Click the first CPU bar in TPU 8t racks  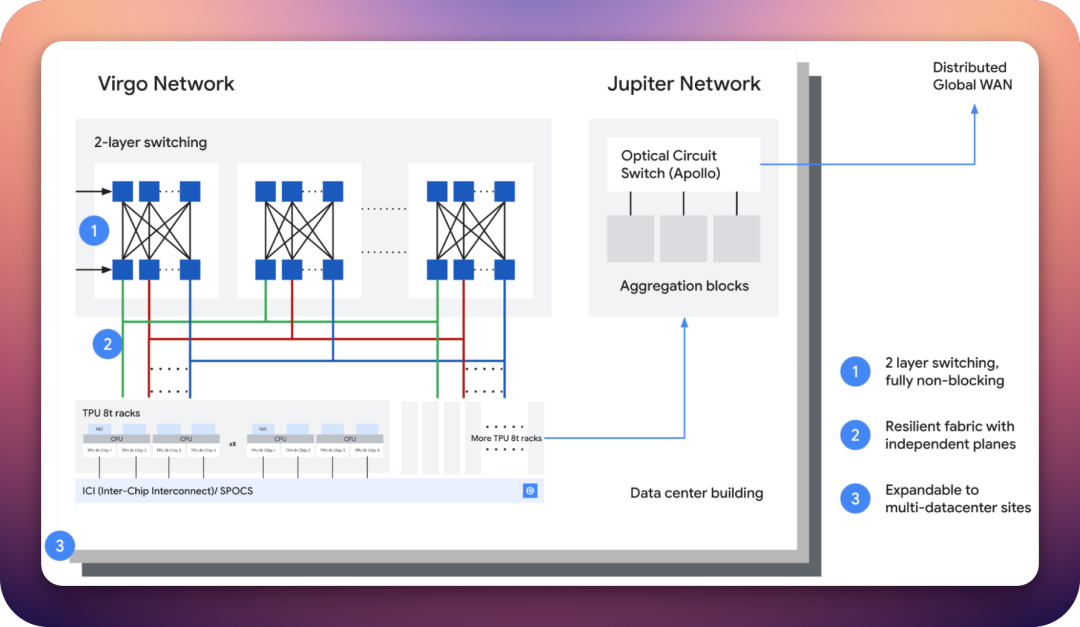pyautogui.click(x=115, y=438)
